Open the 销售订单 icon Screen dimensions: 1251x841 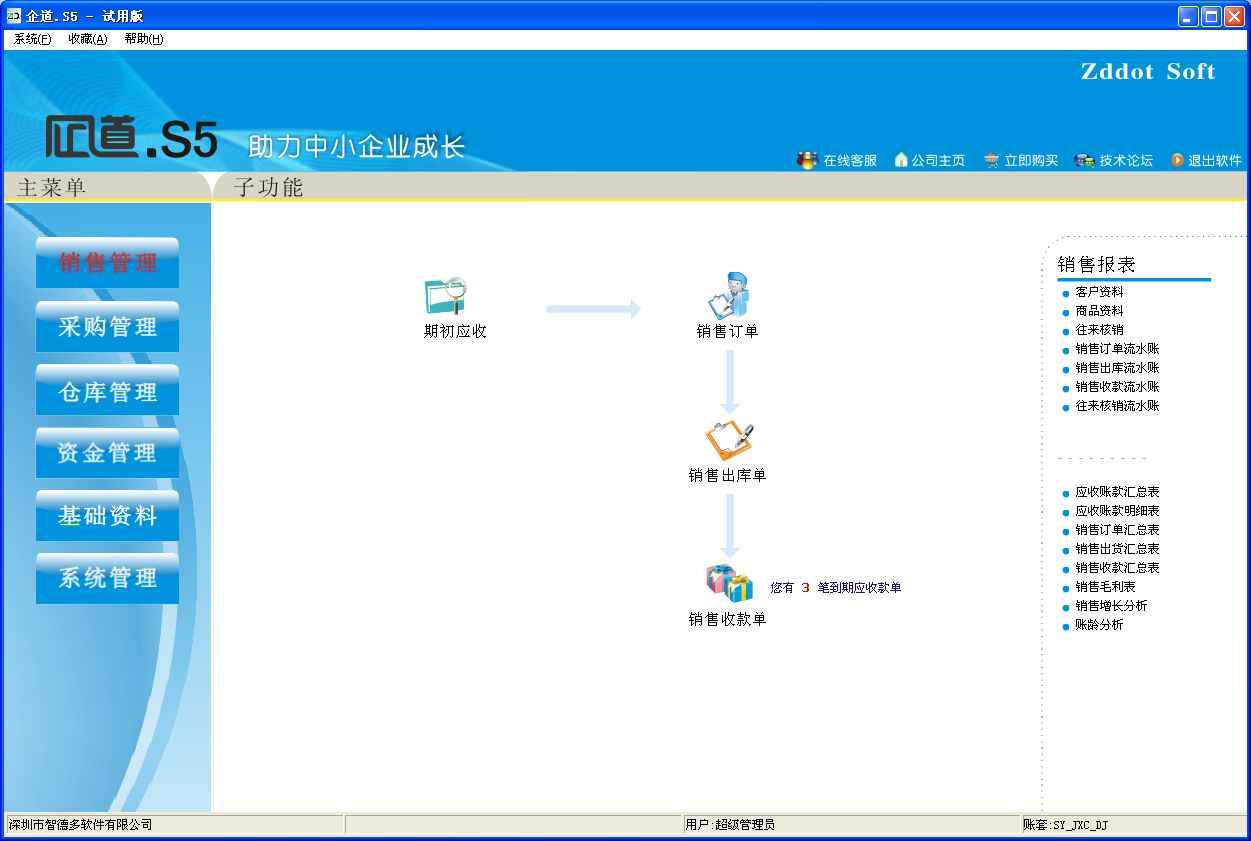[728, 295]
